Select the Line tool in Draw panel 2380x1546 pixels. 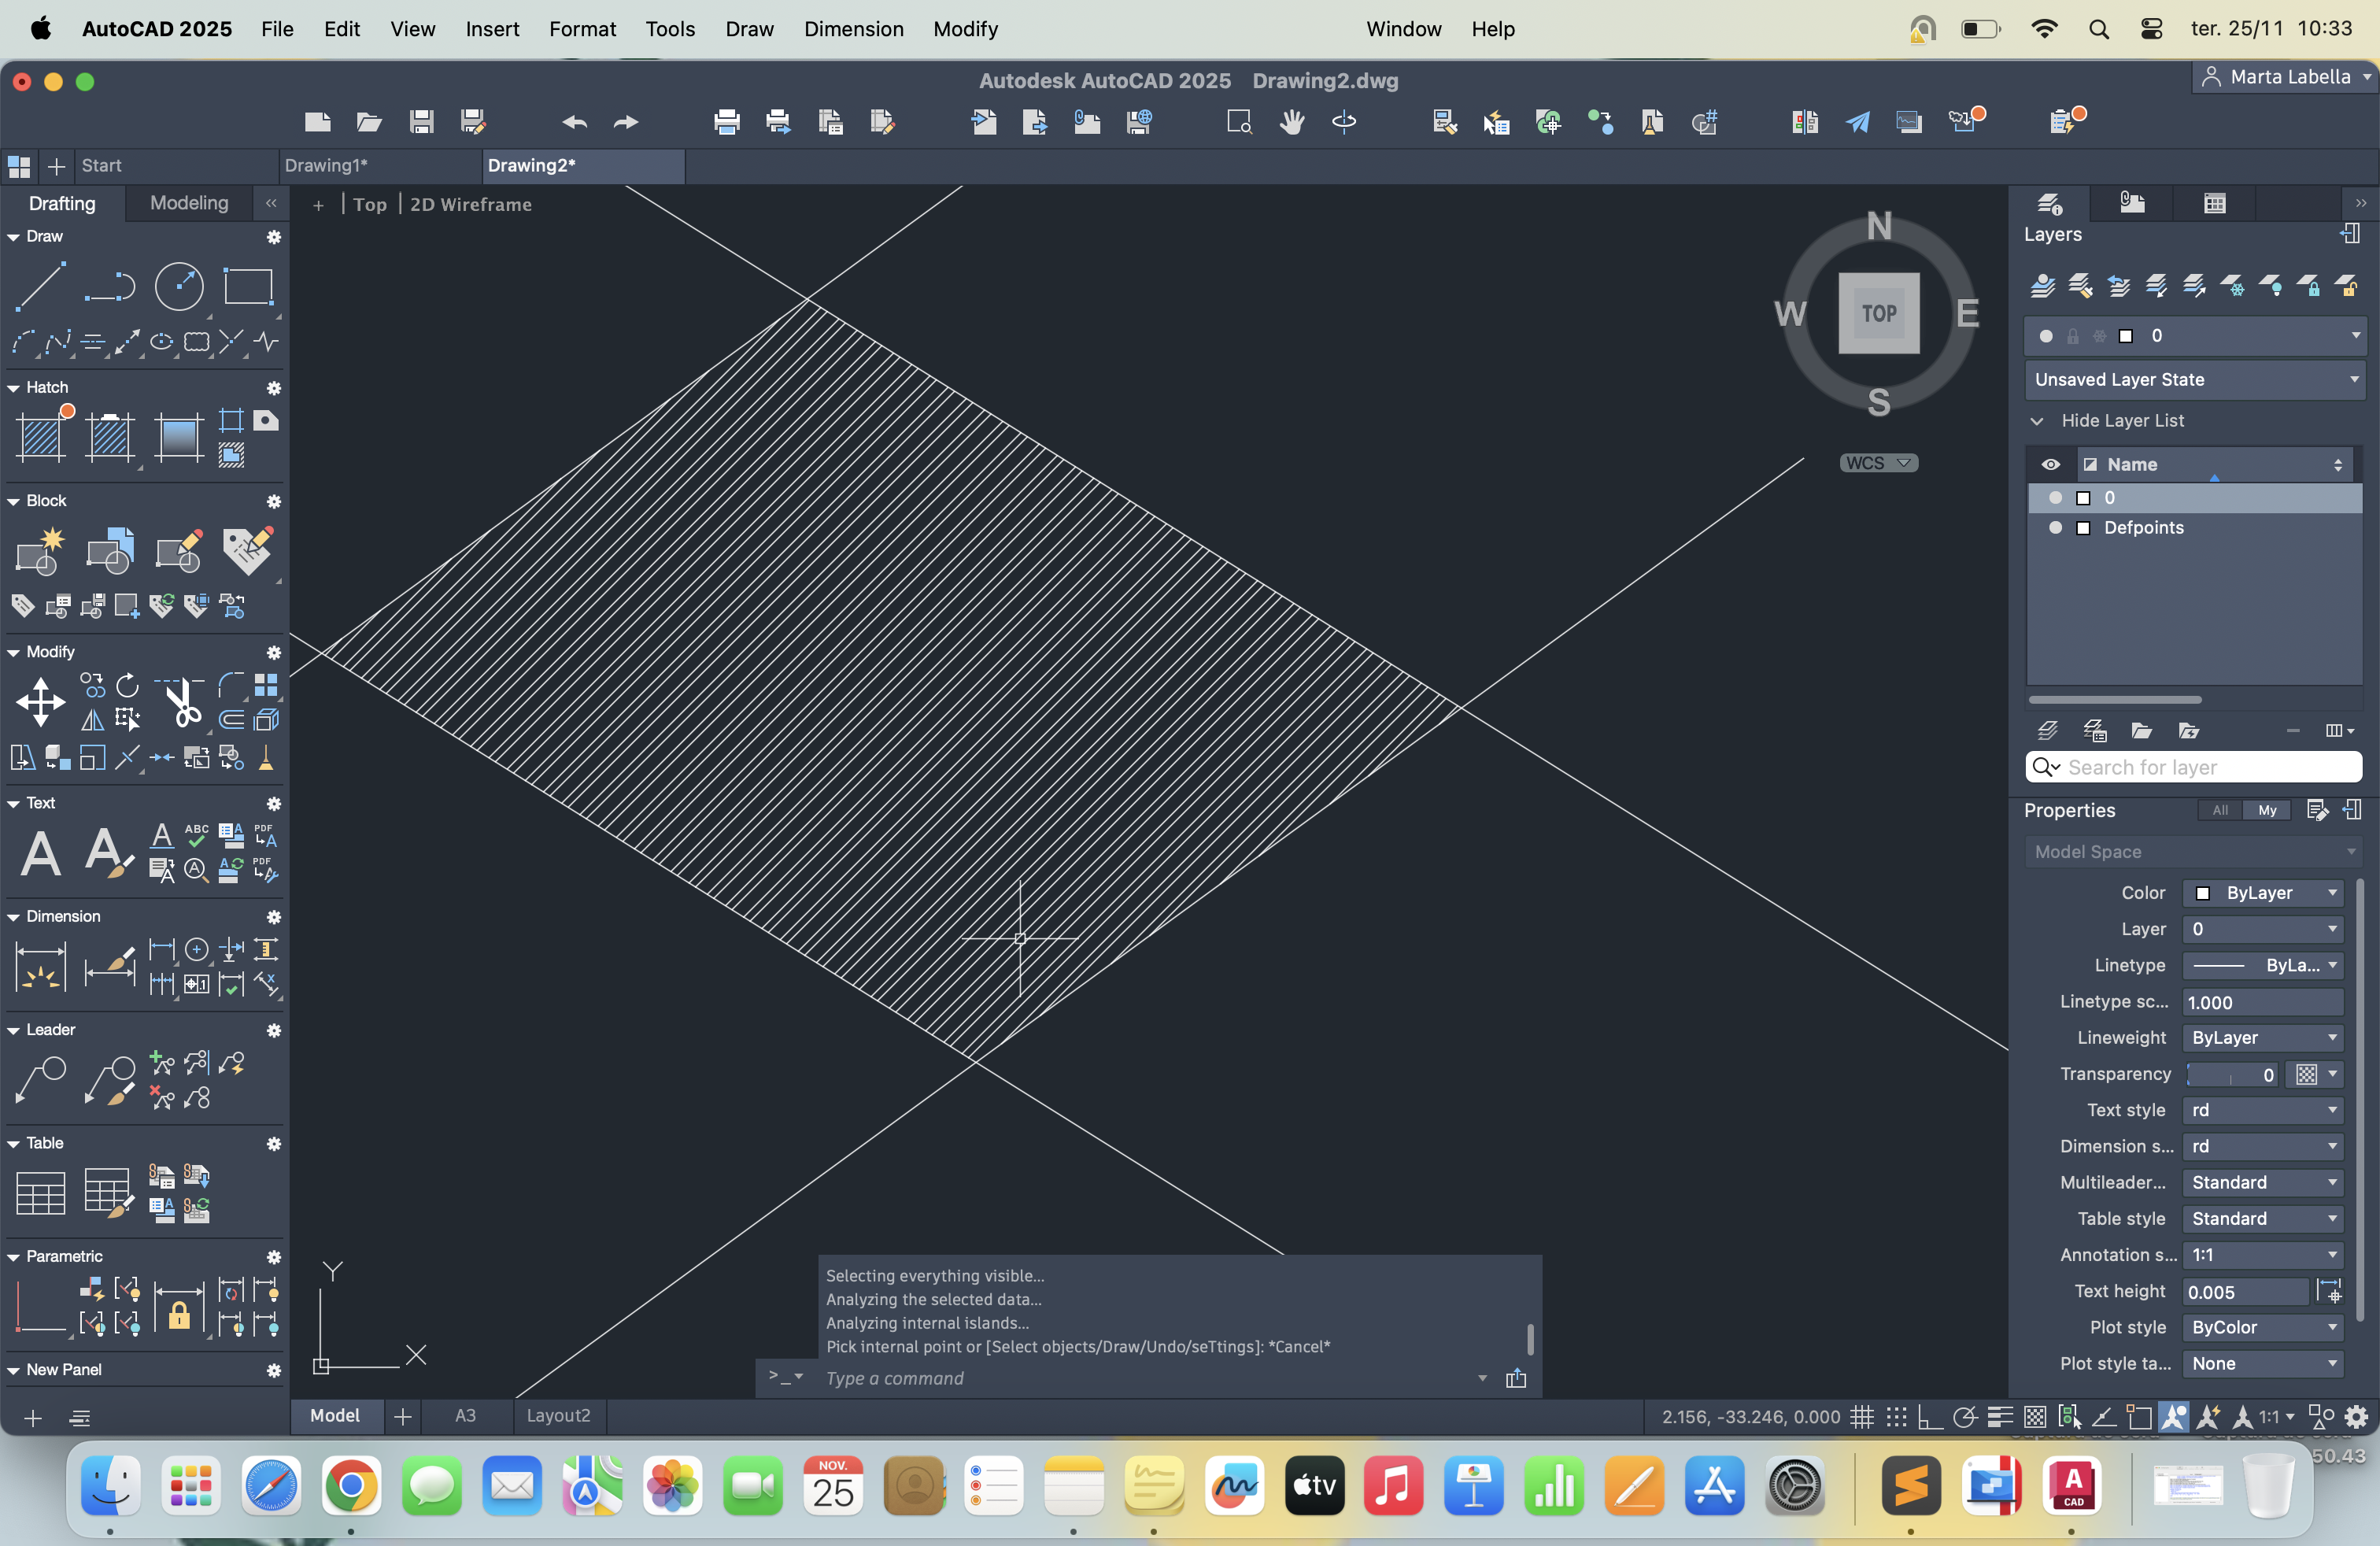(x=41, y=286)
